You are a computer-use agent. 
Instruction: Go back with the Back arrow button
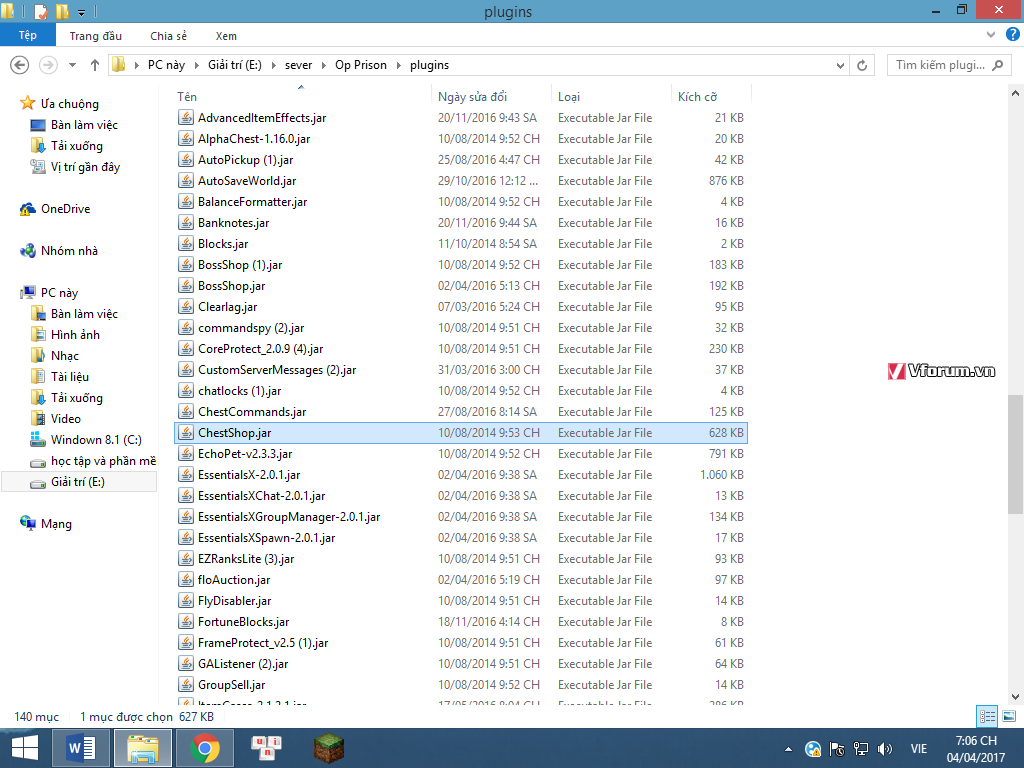tap(20, 65)
